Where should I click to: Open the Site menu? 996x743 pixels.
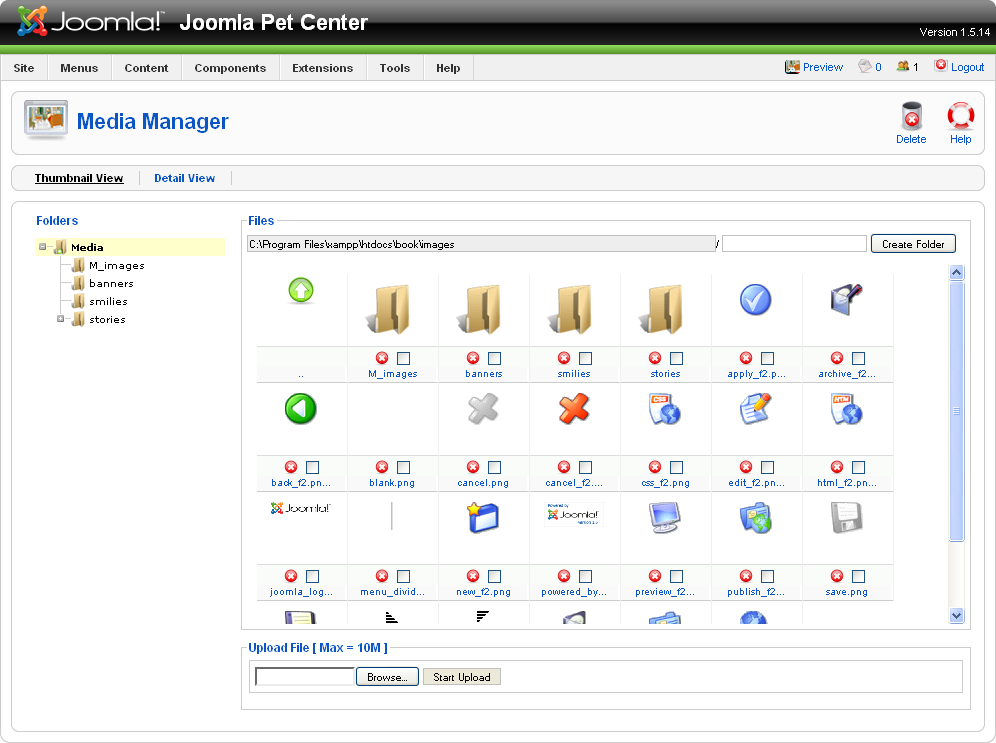pyautogui.click(x=24, y=68)
